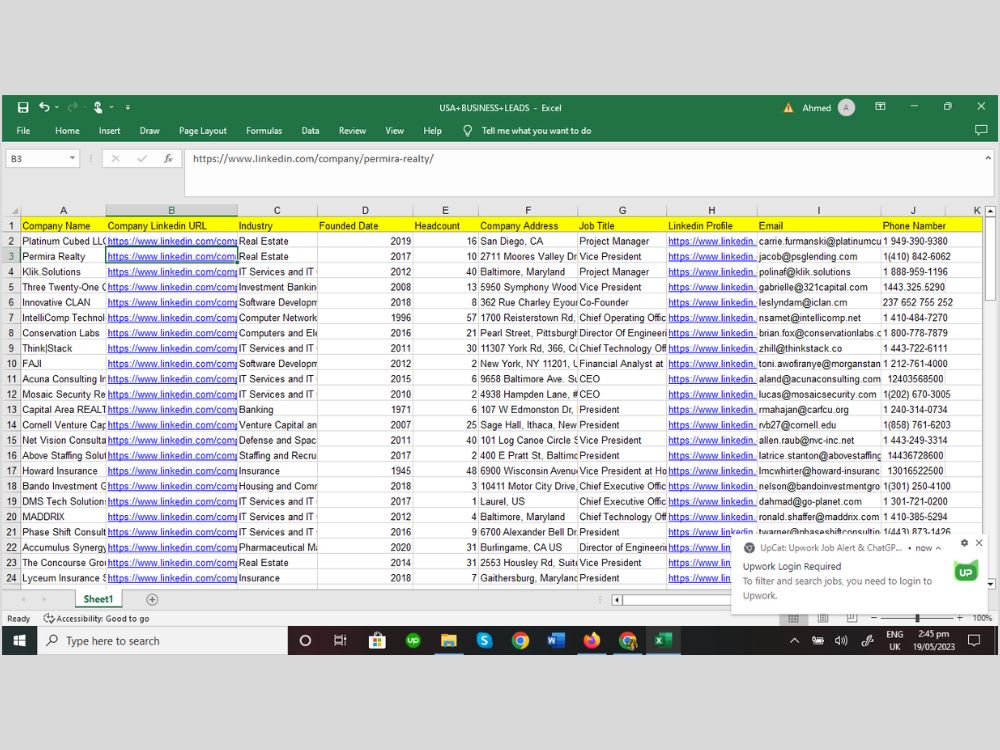The width and height of the screenshot is (1000, 750).
Task: Toggle Touch/Mouse mode icon
Action: (98, 107)
